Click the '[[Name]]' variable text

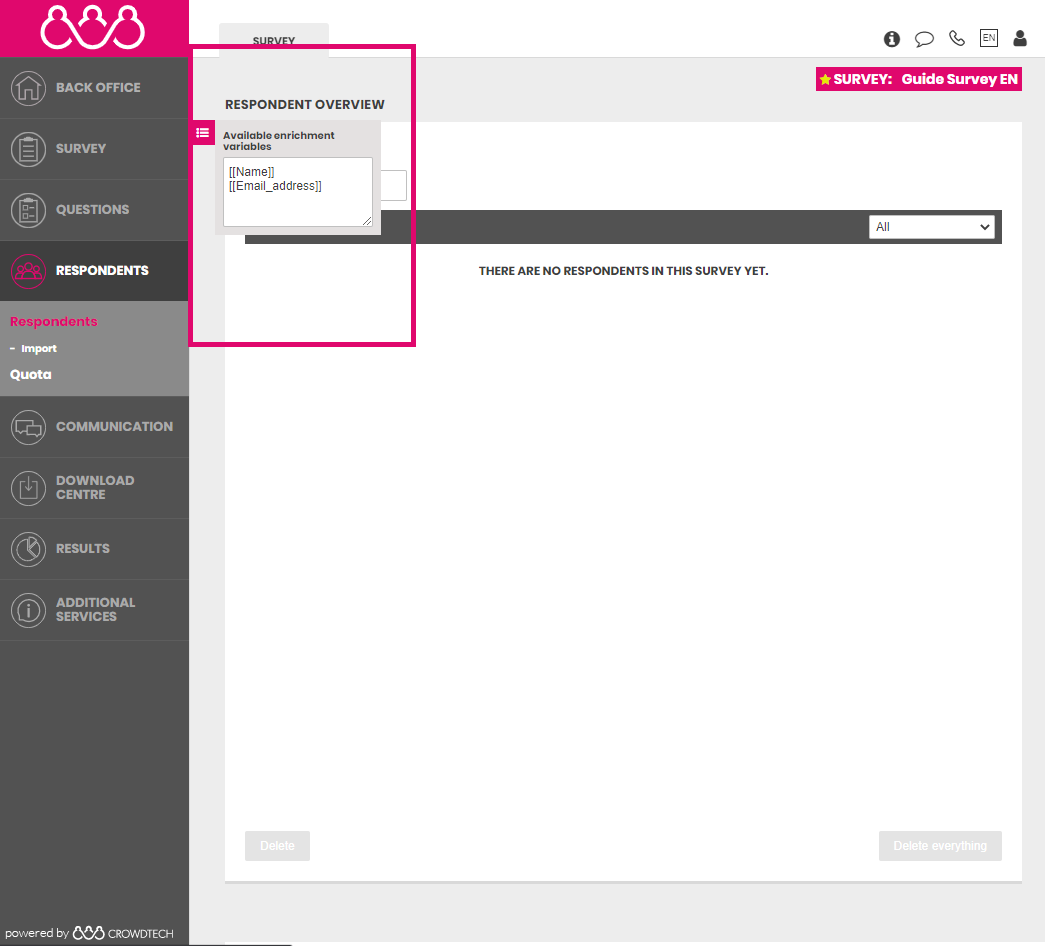[251, 172]
